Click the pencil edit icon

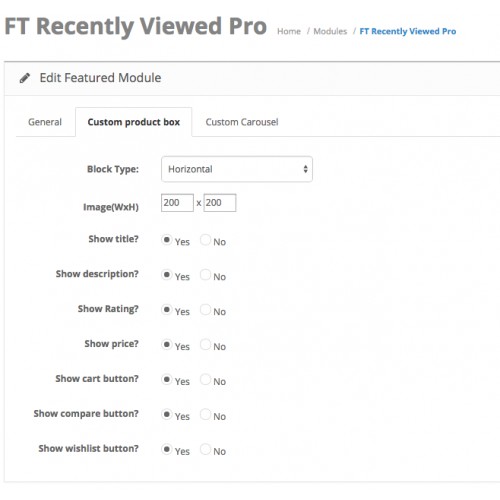pyautogui.click(x=25, y=78)
